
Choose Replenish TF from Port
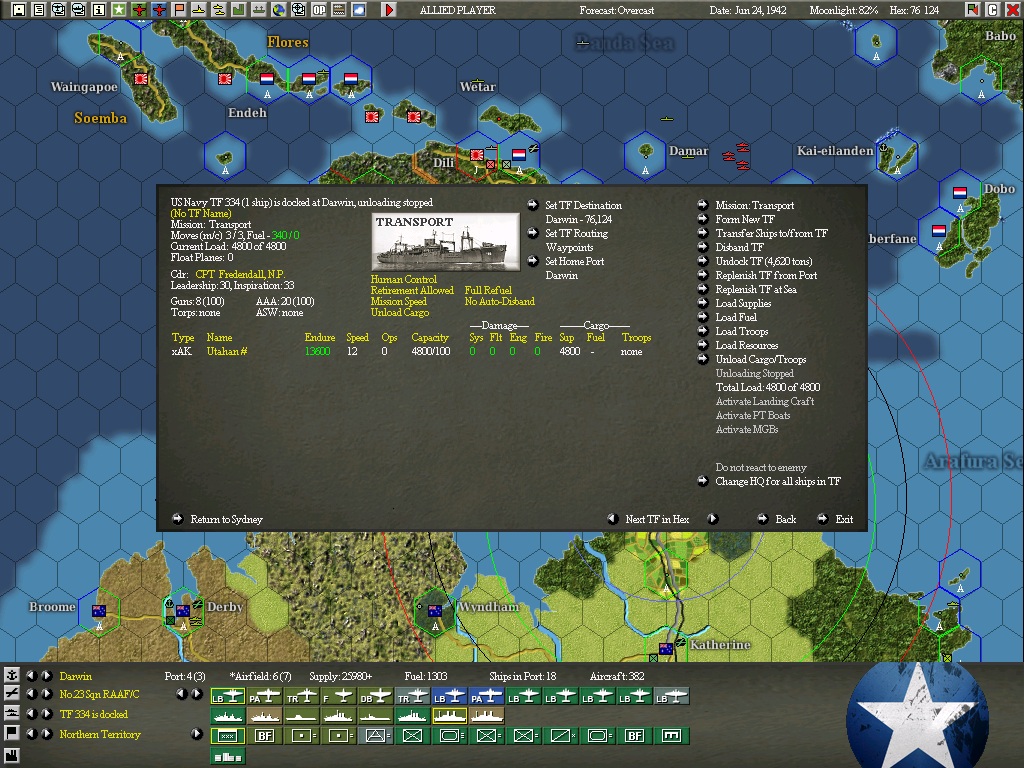pos(766,275)
